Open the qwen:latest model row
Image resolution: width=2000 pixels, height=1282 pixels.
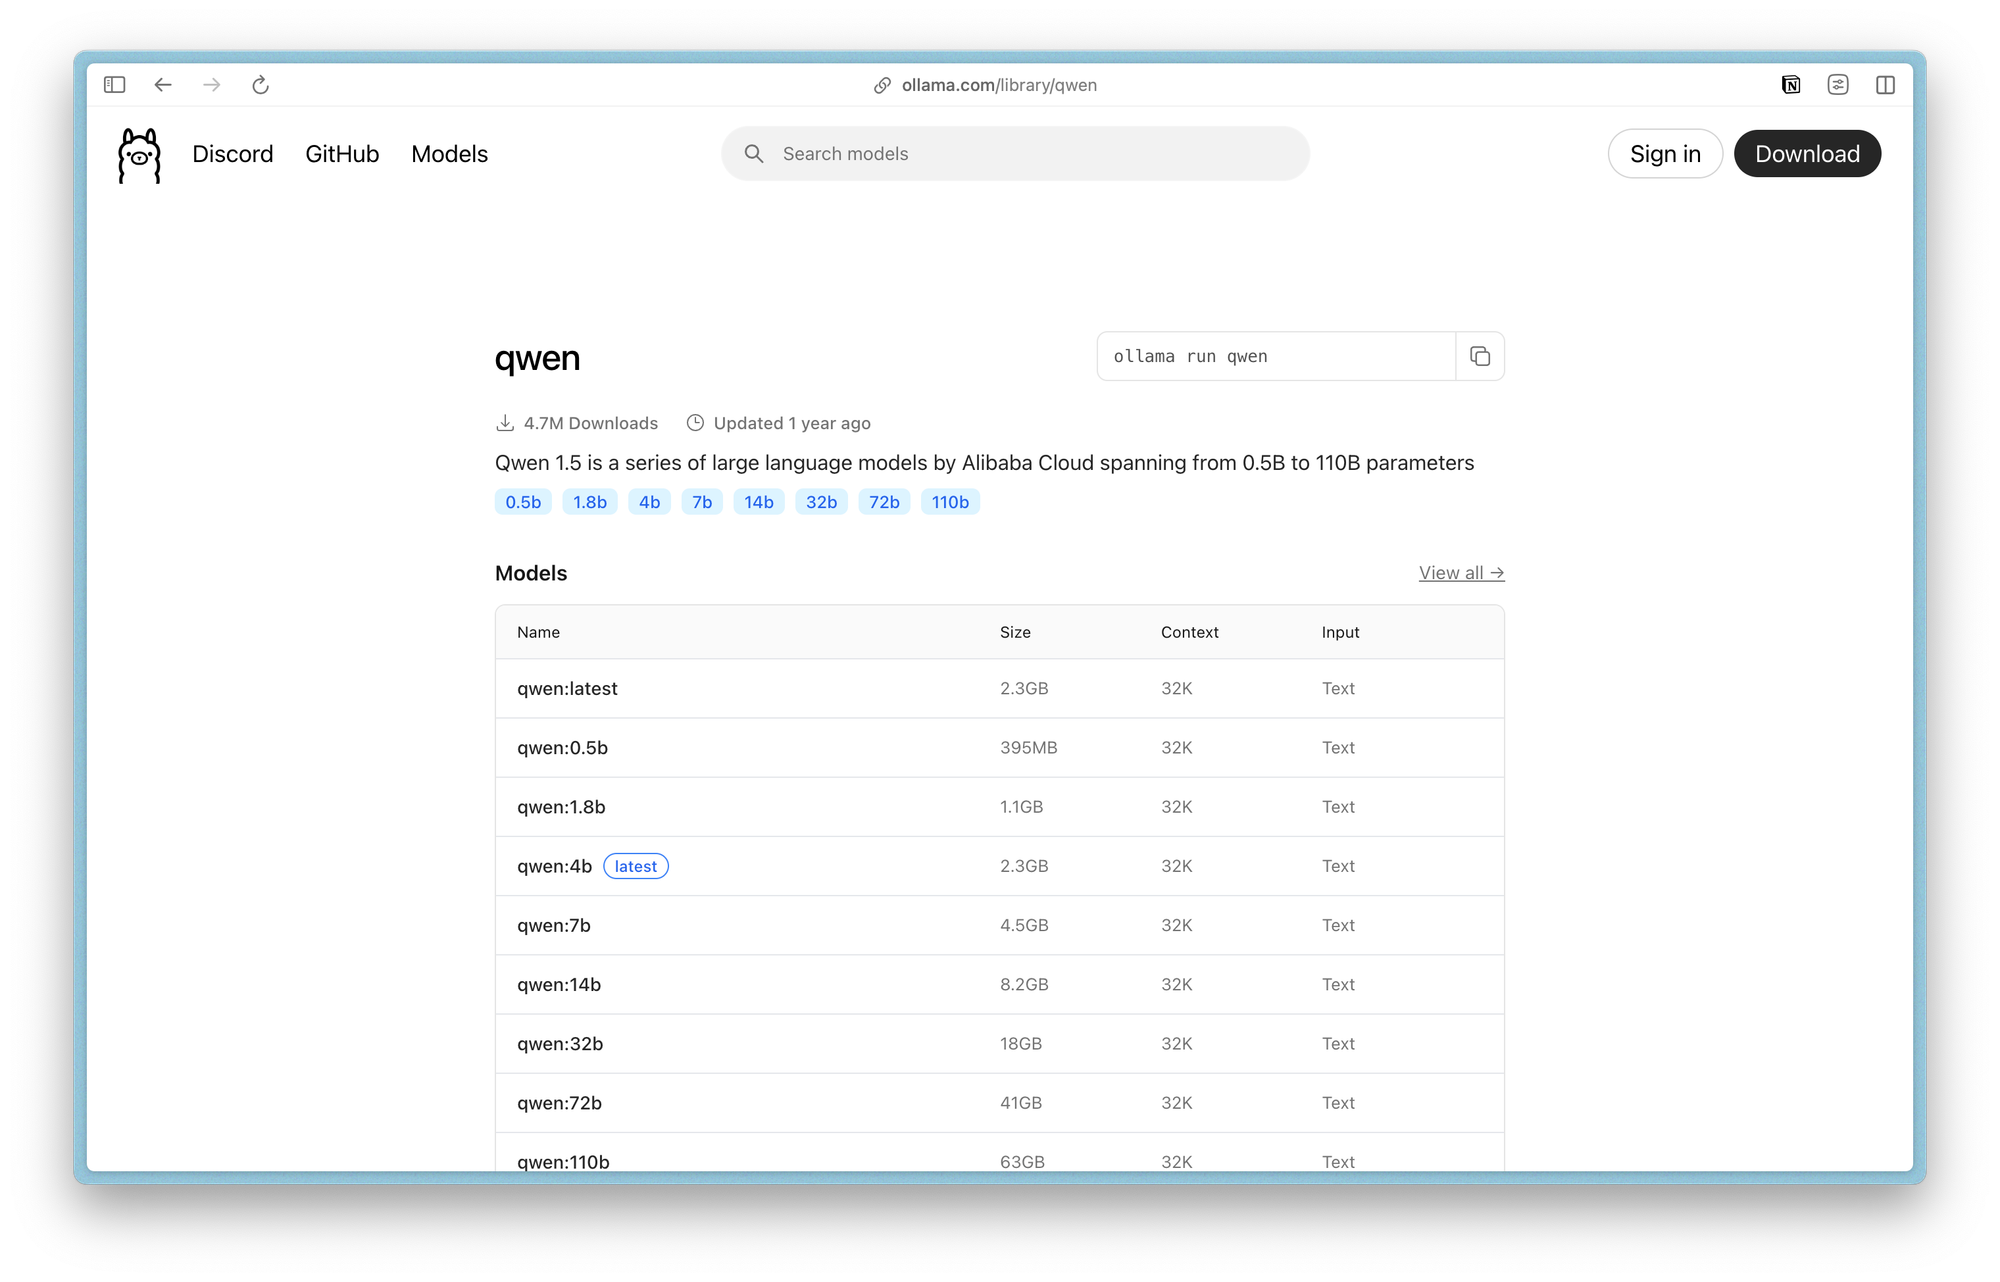coord(1000,689)
